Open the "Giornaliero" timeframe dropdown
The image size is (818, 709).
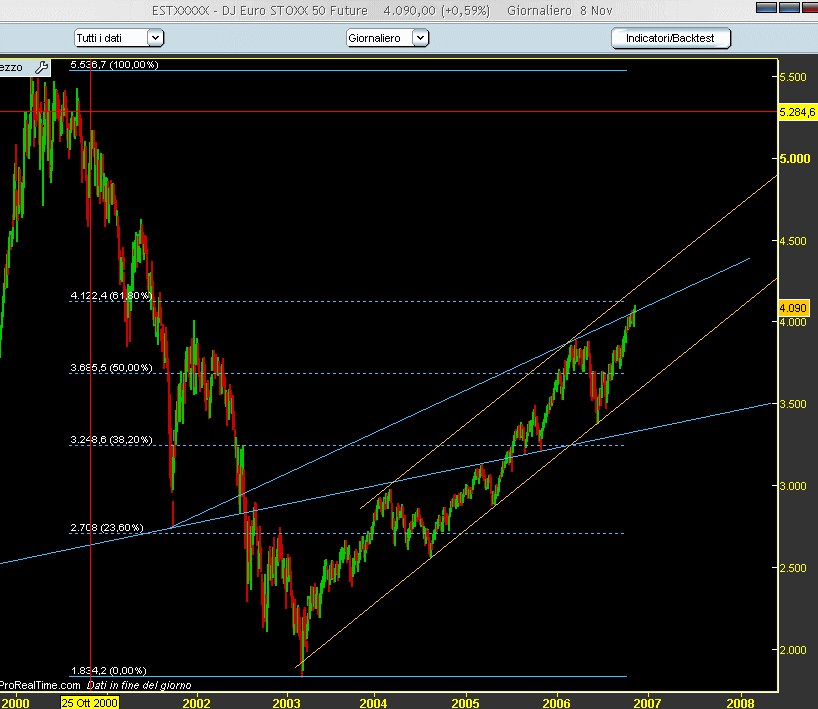pyautogui.click(x=387, y=38)
